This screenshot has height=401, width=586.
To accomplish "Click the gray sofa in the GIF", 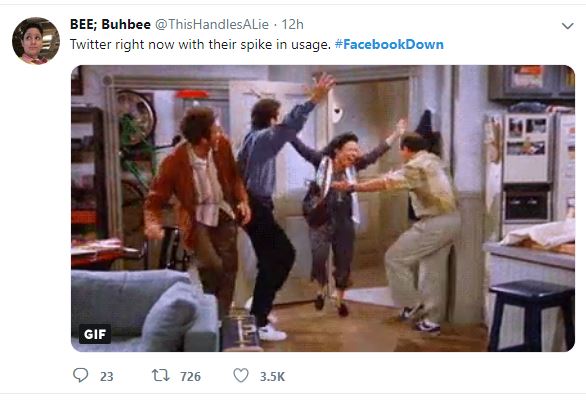I will pos(144,310).
